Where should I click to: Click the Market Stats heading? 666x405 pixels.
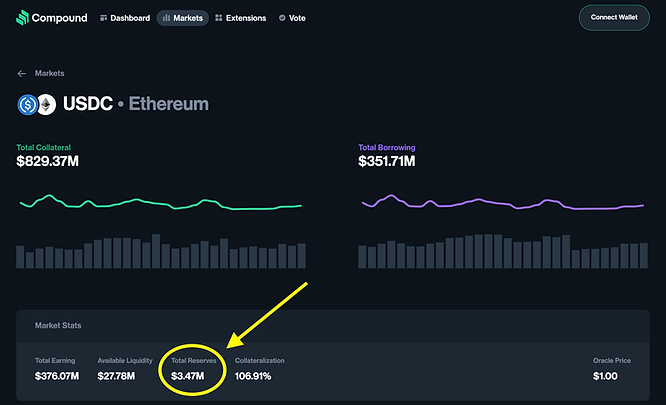[58, 326]
